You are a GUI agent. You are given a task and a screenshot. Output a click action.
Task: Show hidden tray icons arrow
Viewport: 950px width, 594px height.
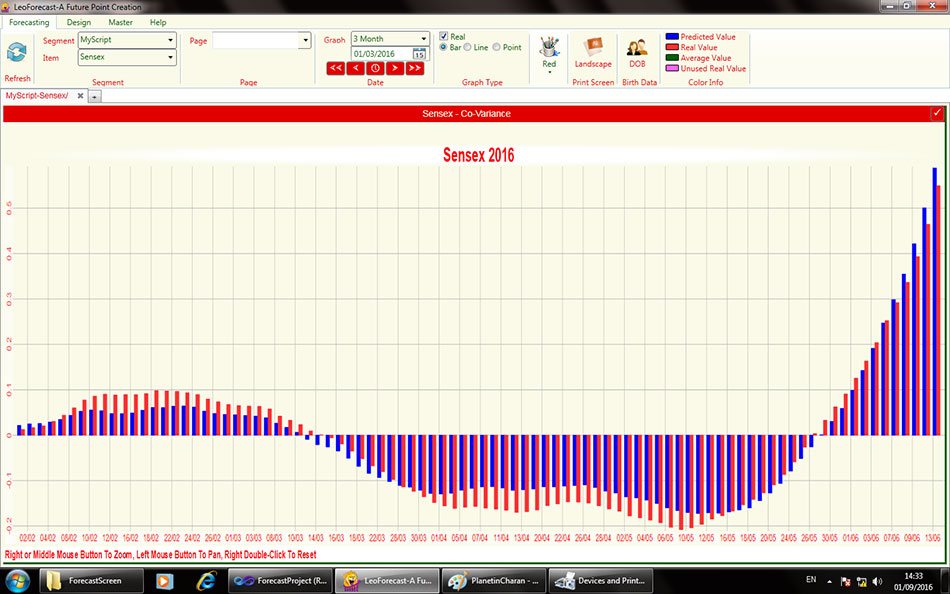pos(829,581)
